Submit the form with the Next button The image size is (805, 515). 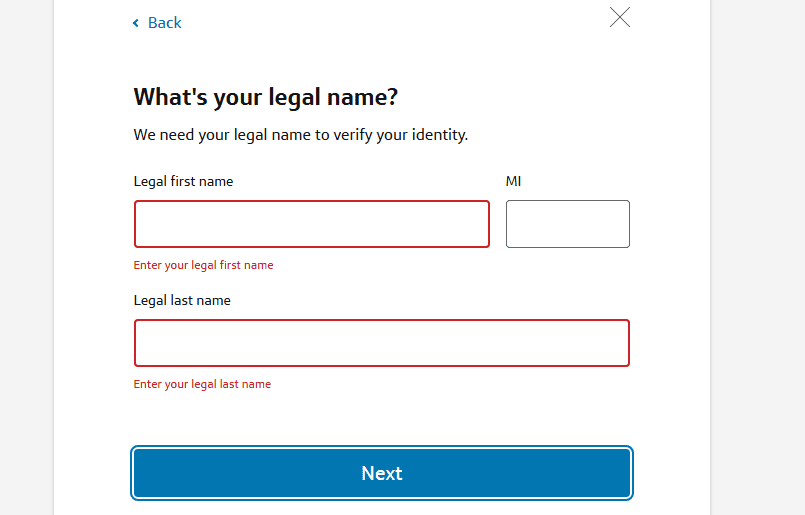coord(382,473)
